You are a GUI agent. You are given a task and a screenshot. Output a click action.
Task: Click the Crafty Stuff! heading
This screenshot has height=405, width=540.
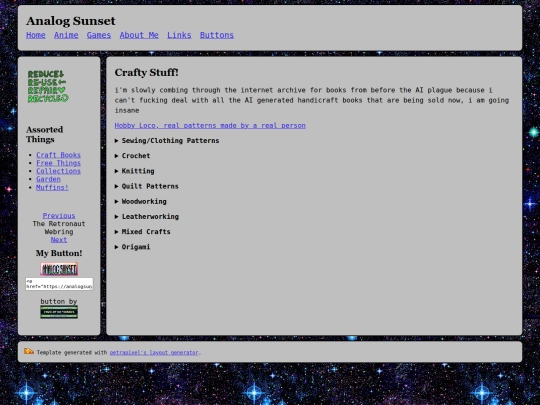tap(146, 72)
